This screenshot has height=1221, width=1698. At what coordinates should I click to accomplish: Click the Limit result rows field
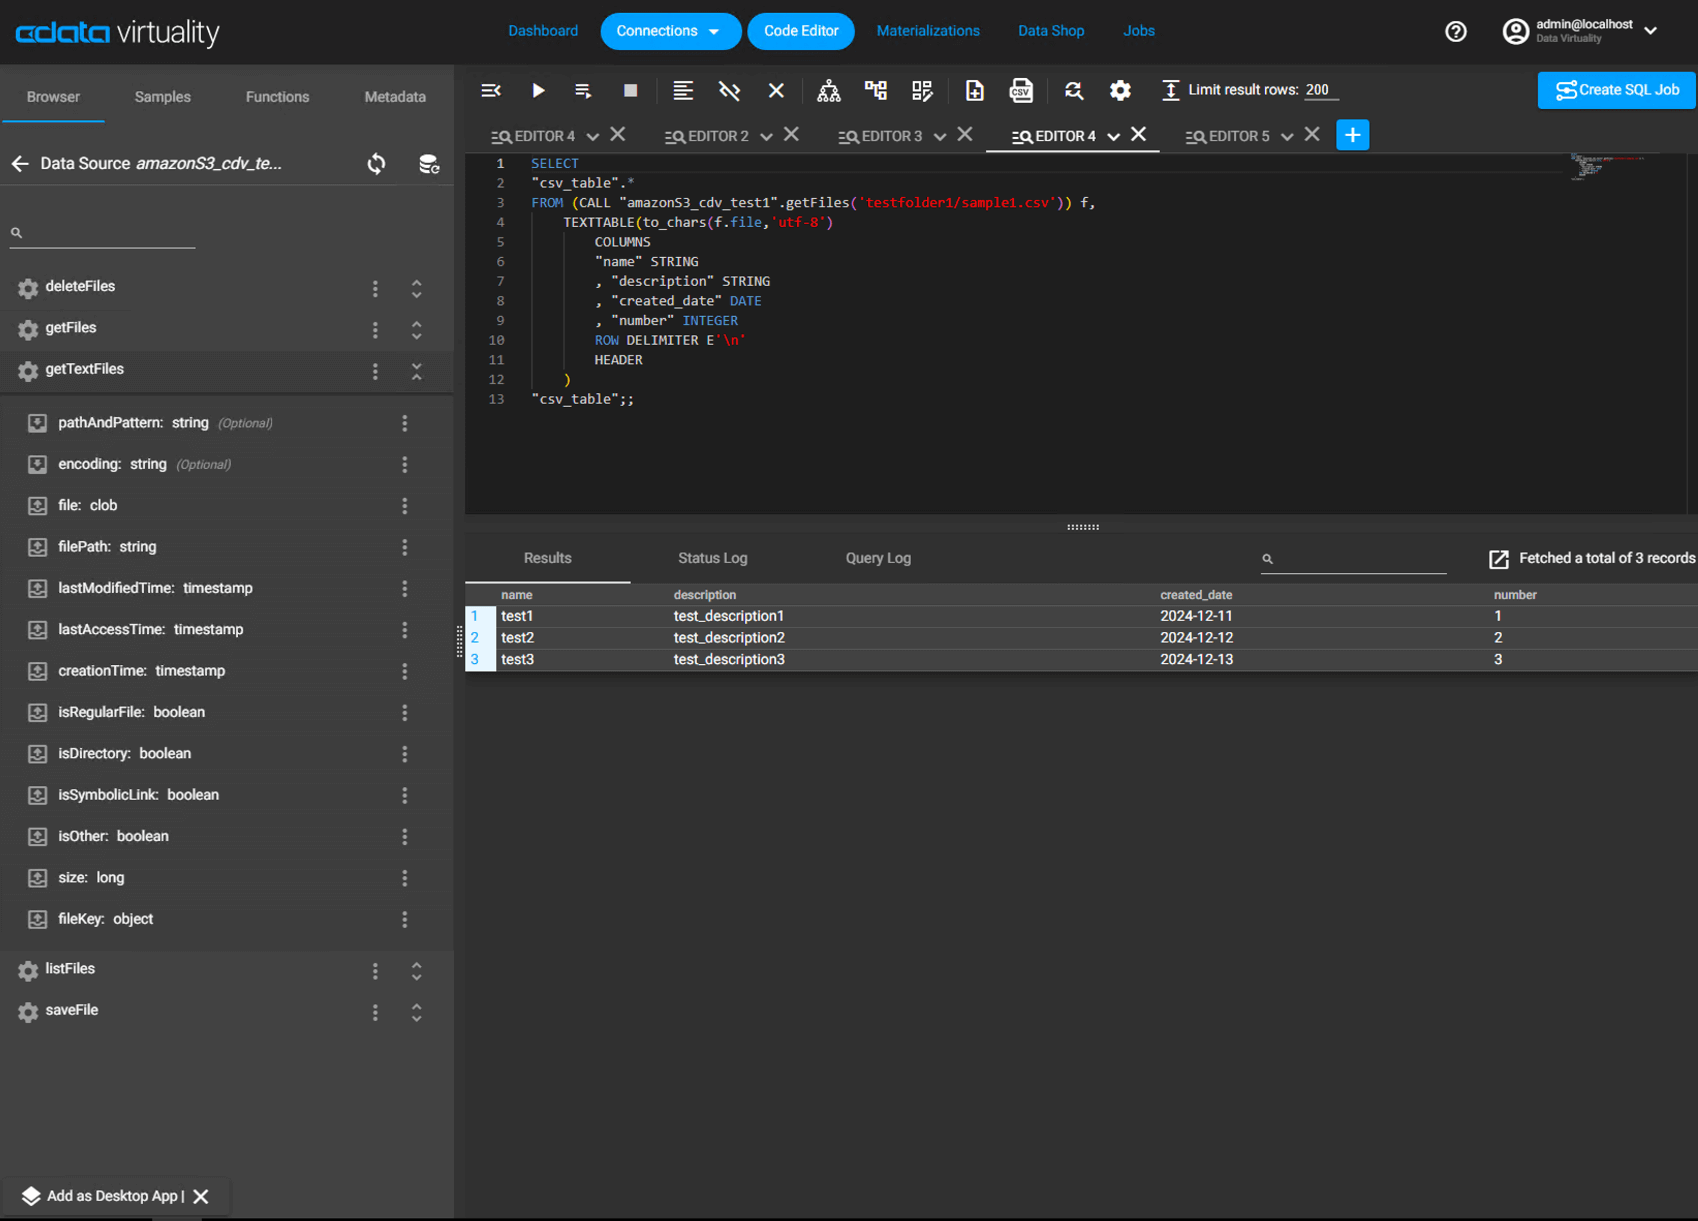[1321, 90]
